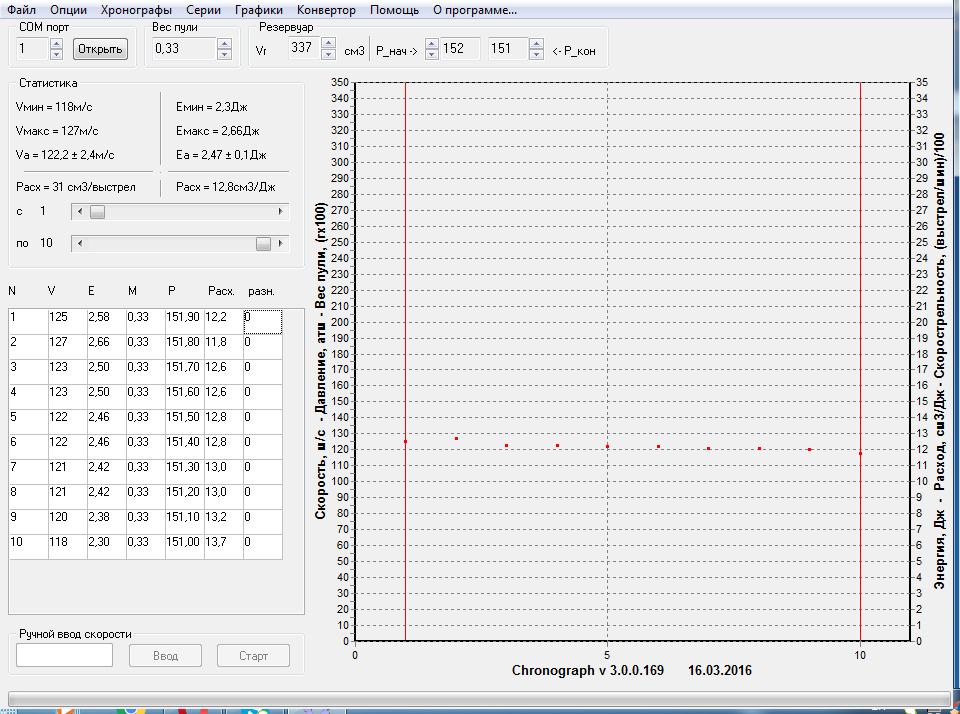960x714 pixels.
Task: Click the Открыть button for COM port
Action: [x=100, y=49]
